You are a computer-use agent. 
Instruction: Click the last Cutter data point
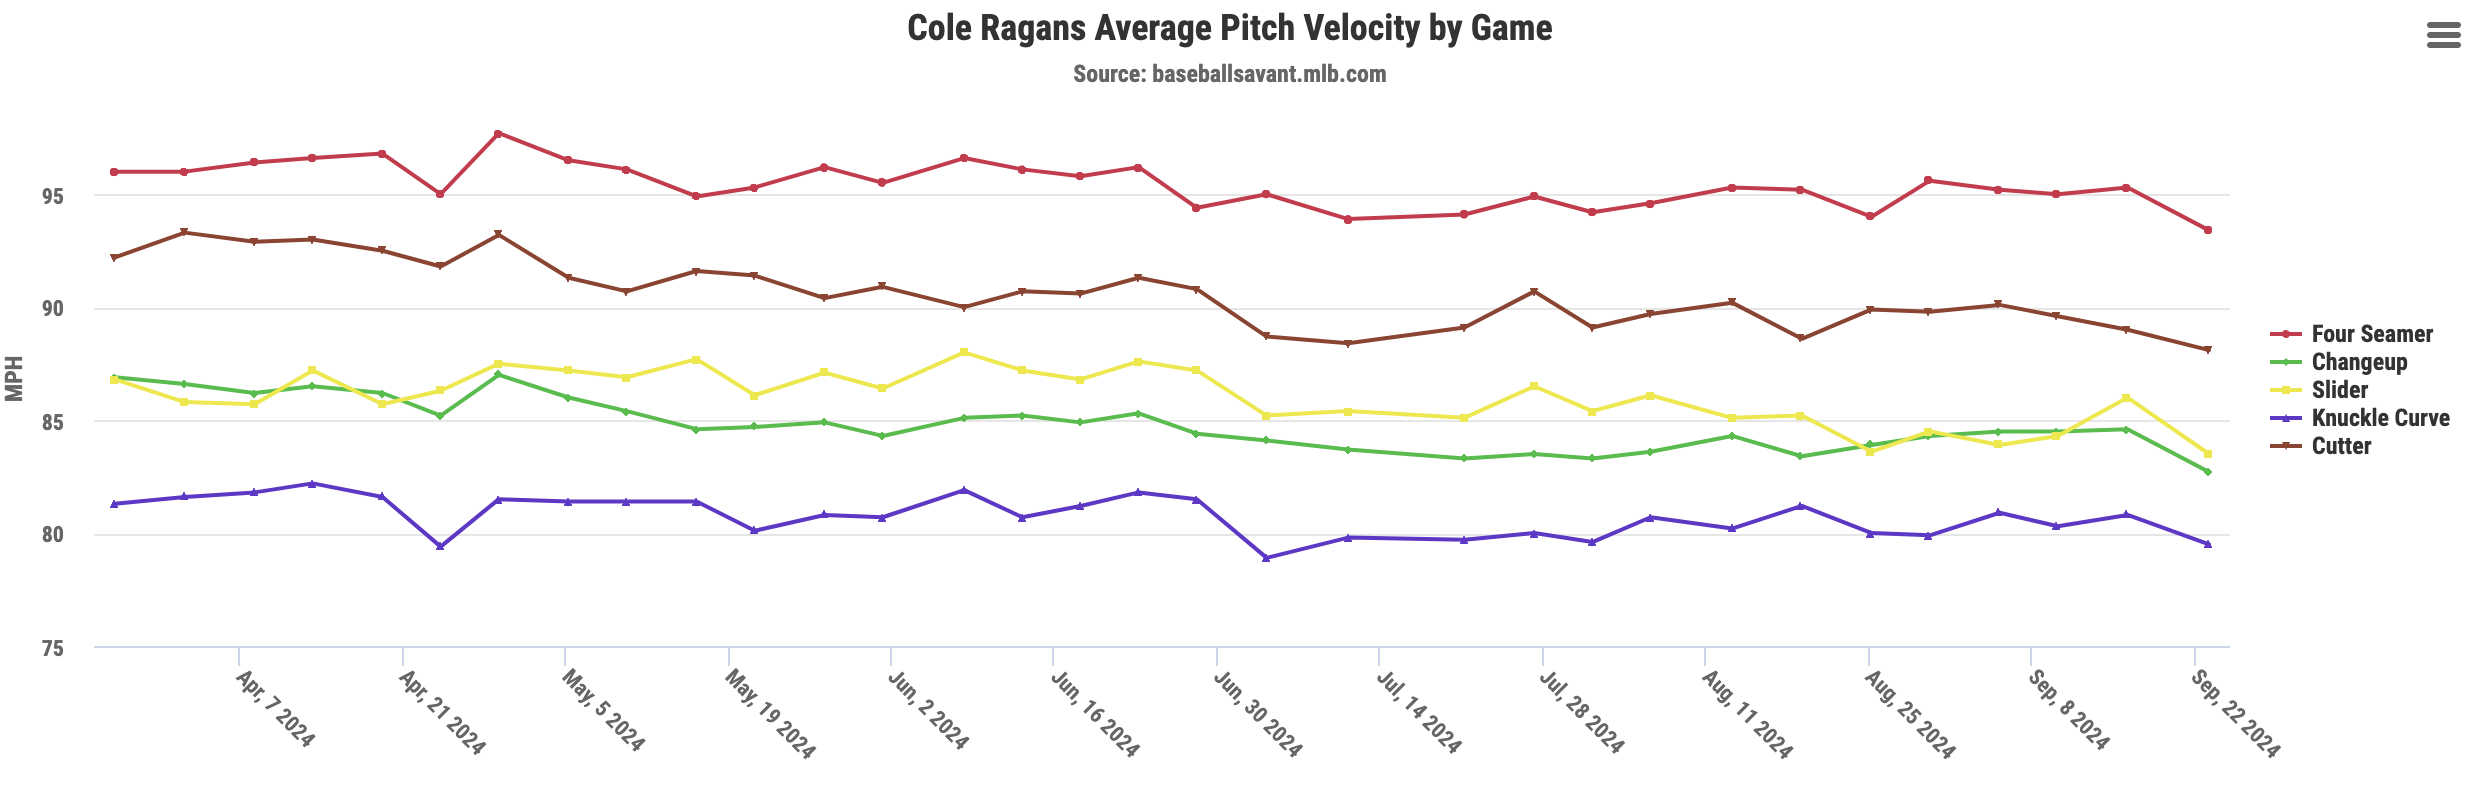coord(2207,350)
